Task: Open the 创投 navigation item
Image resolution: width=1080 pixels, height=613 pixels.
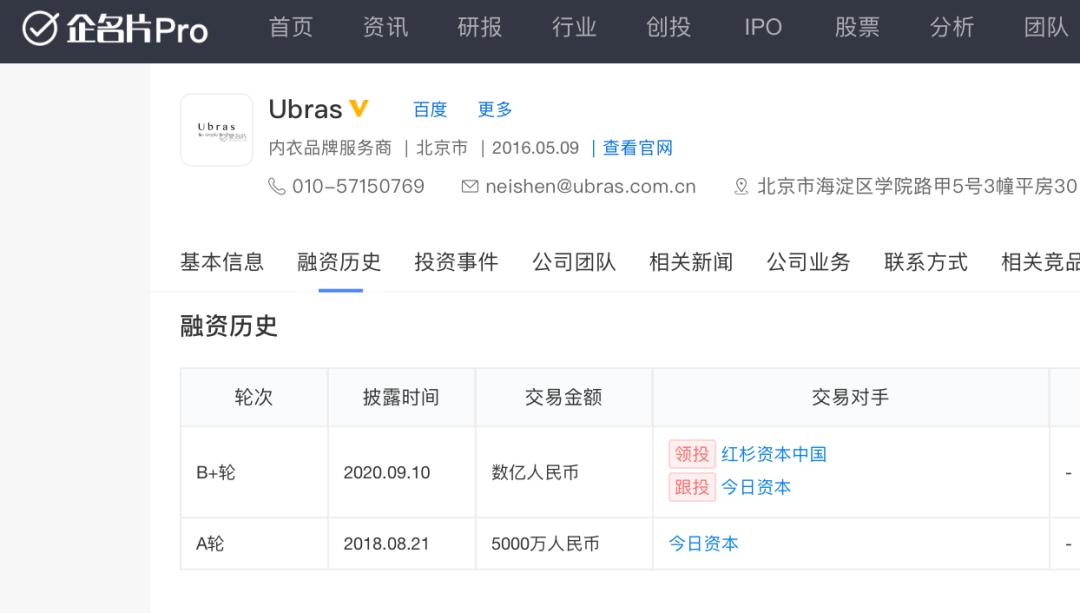Action: click(x=668, y=28)
